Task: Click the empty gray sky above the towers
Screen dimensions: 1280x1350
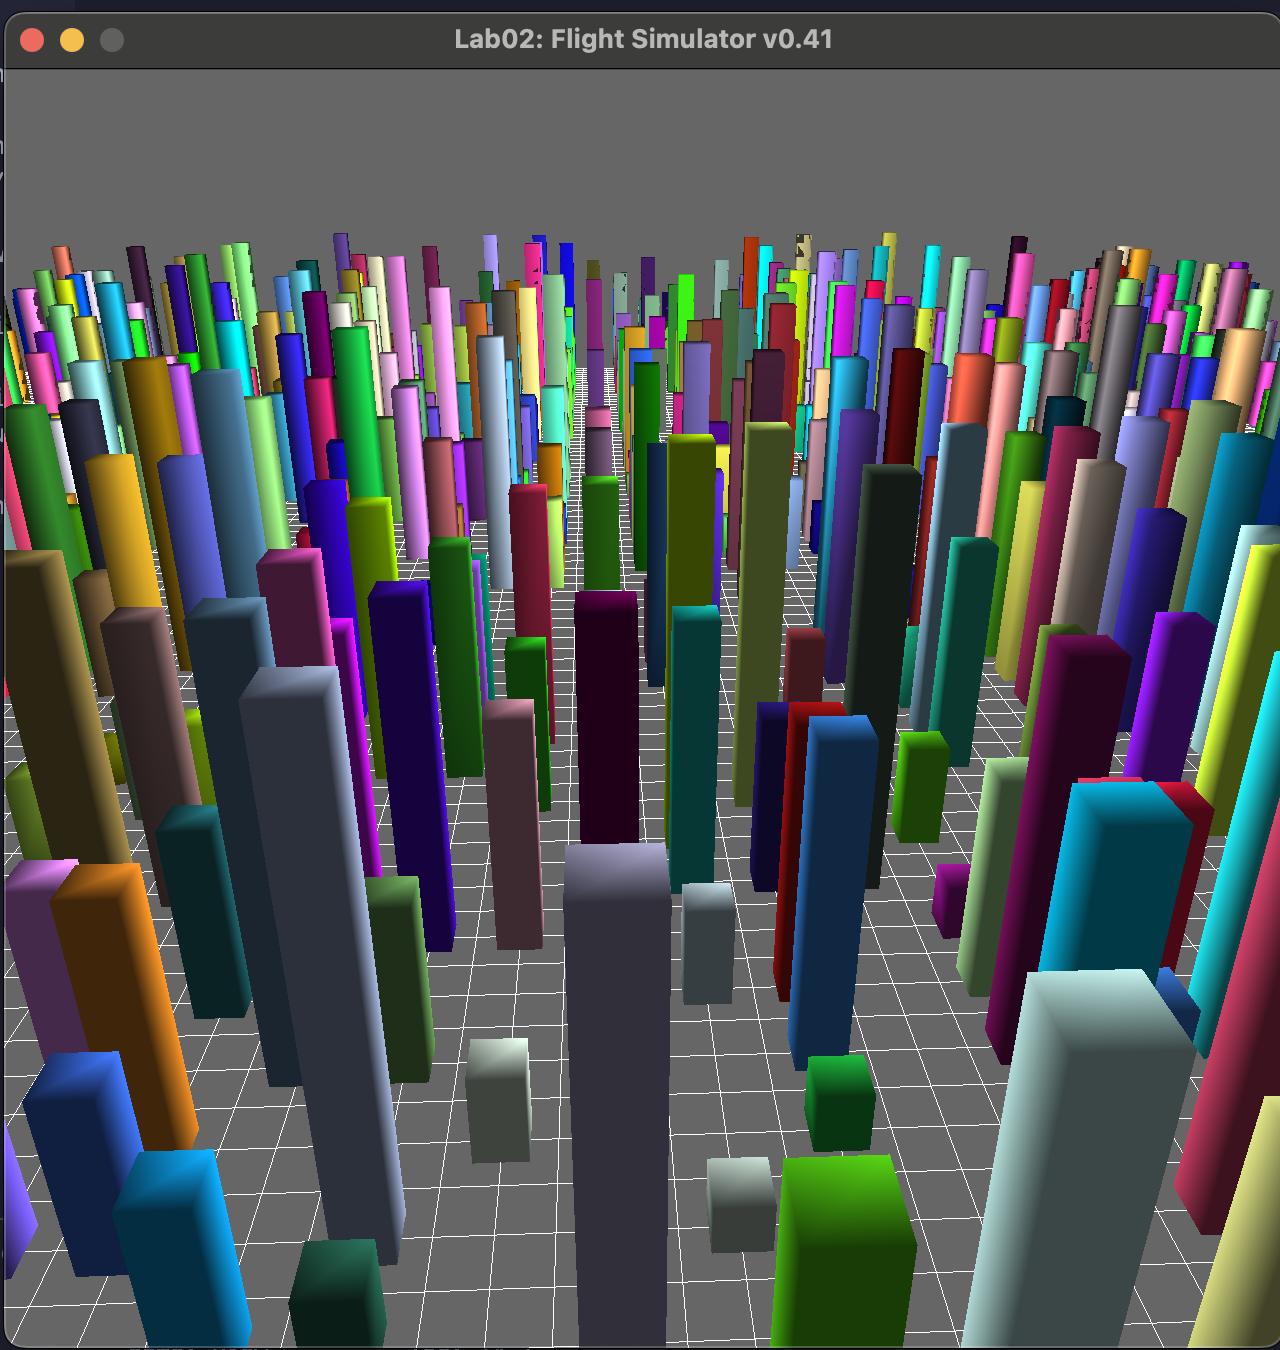Action: (x=640, y=150)
